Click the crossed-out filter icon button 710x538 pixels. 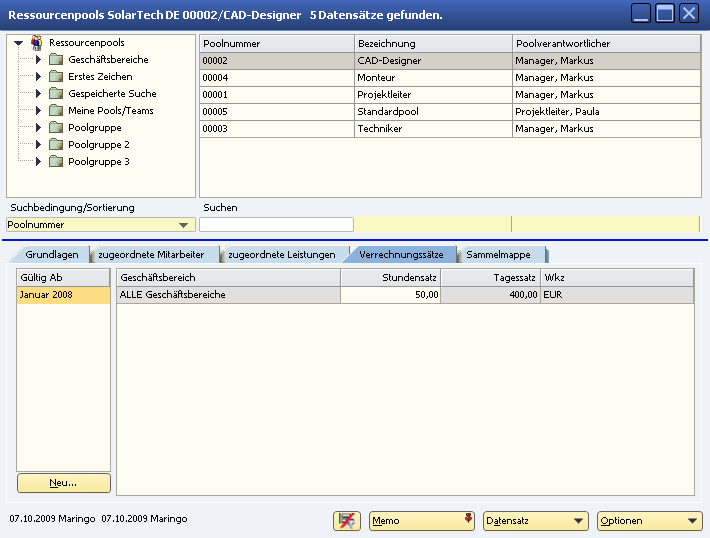347,521
